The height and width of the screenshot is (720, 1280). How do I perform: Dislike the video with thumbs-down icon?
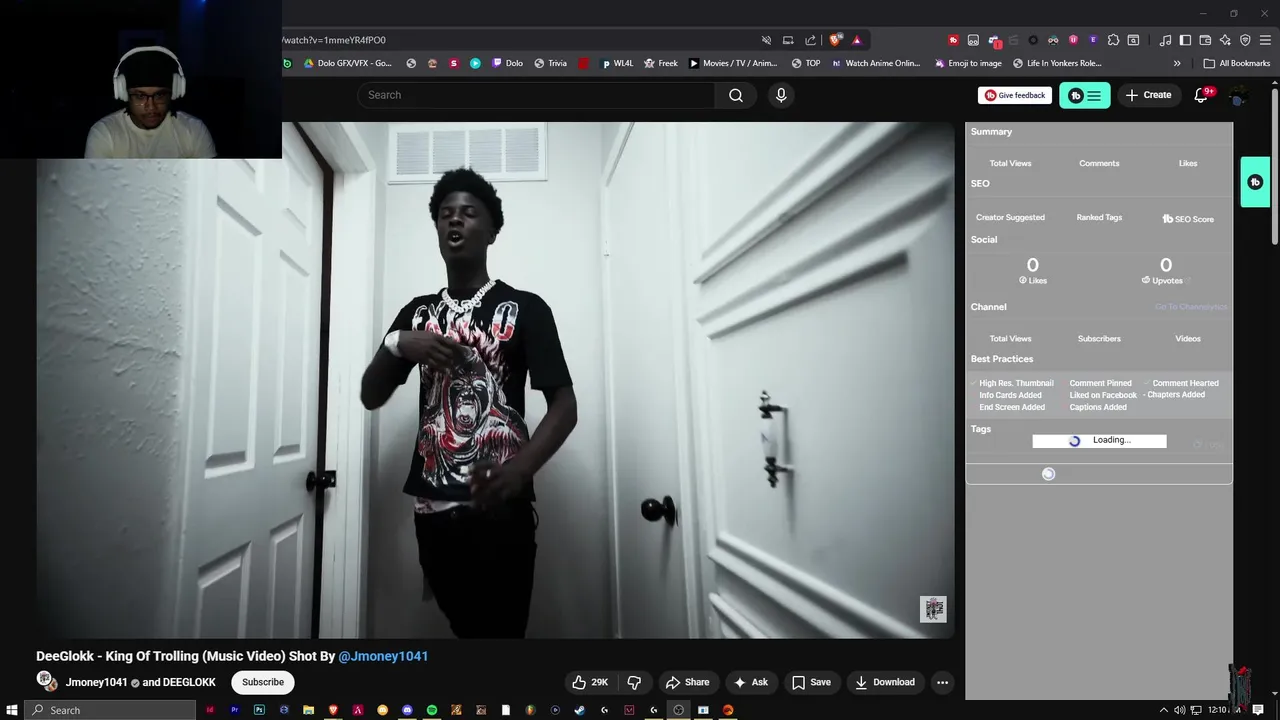(634, 682)
